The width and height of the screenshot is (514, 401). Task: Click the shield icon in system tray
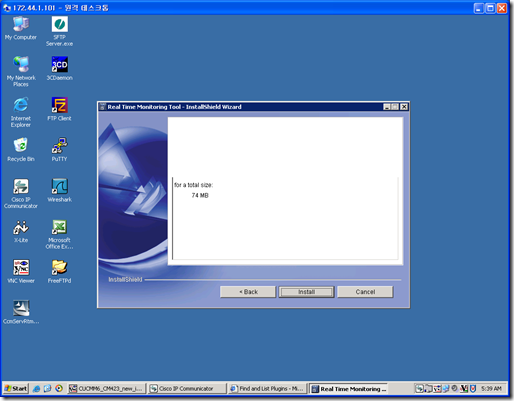[x=473, y=389]
